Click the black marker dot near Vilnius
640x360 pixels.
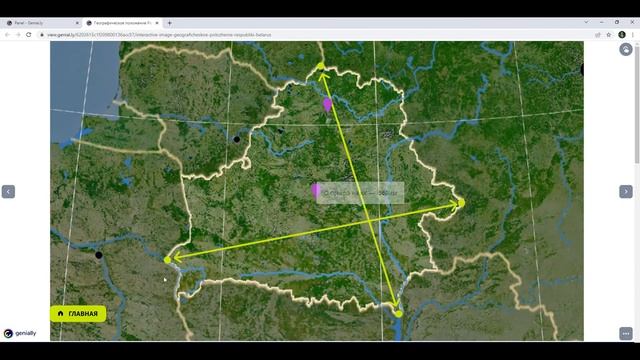(237, 139)
